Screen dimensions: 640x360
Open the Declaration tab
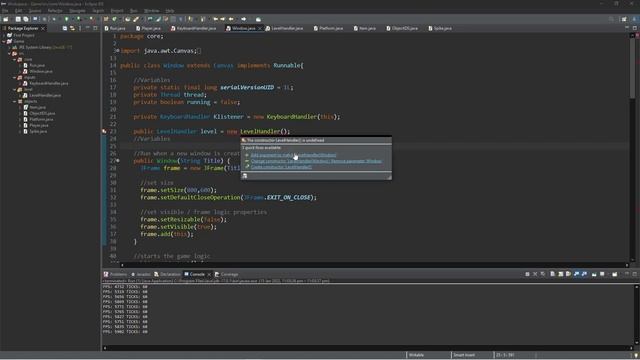pos(167,274)
